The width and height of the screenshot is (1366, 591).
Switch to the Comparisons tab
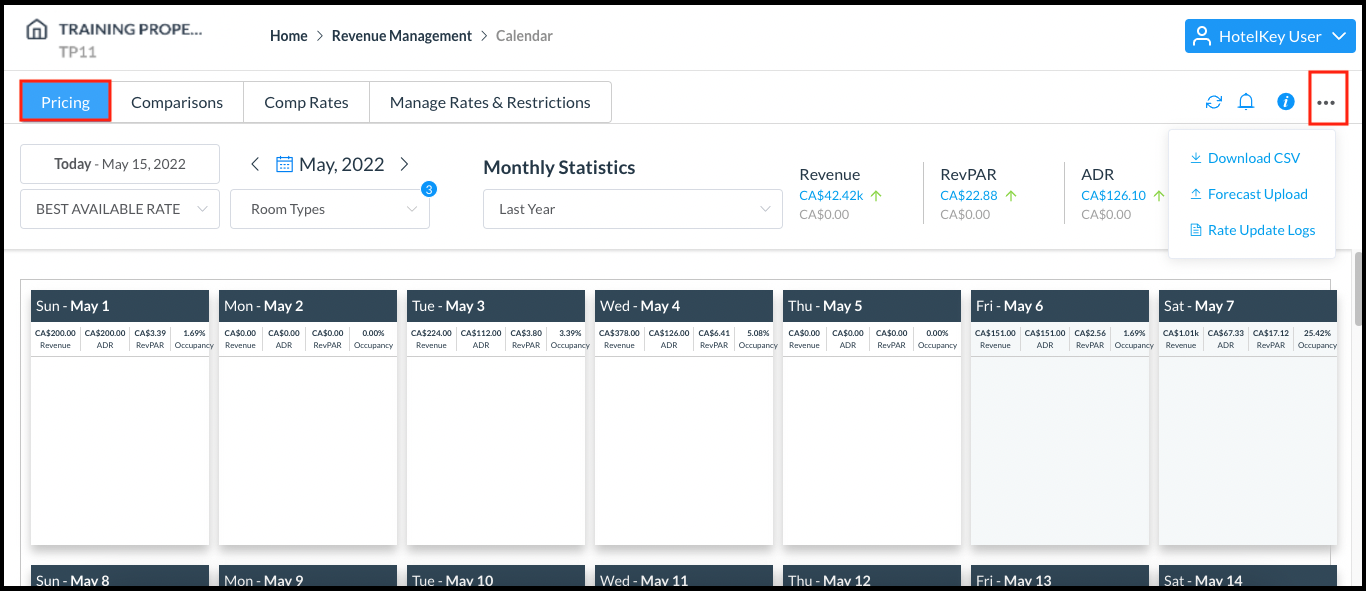coord(177,101)
